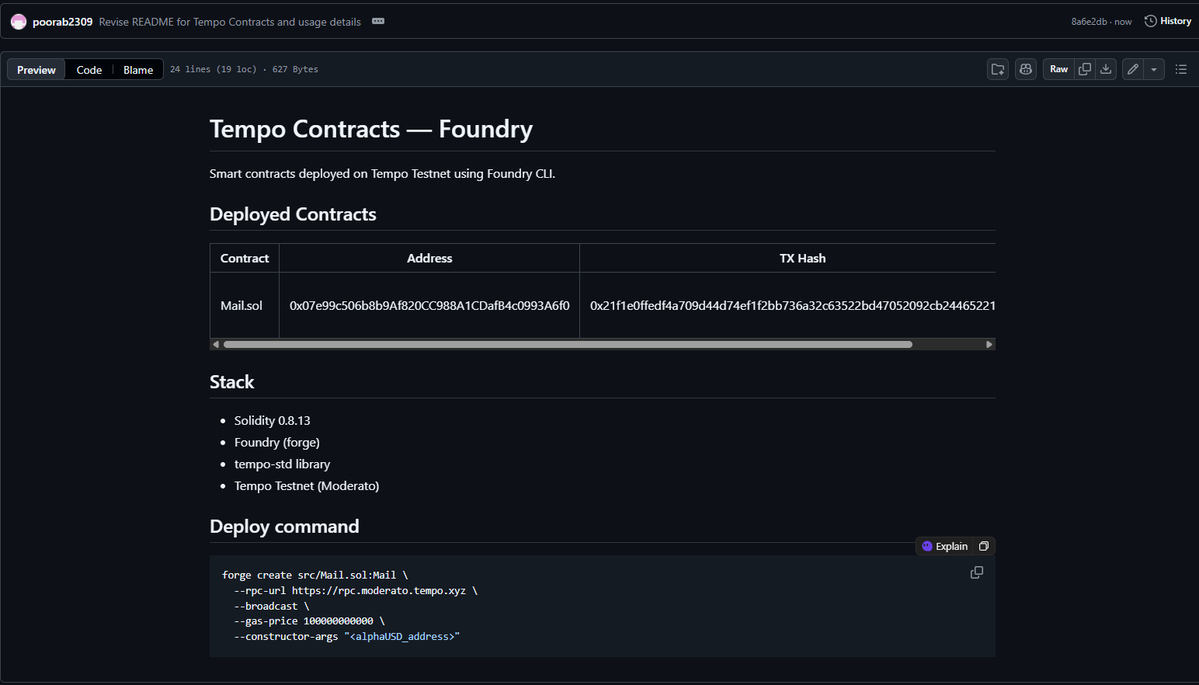
Task: Open poorab2309's avatar
Action: (18, 21)
